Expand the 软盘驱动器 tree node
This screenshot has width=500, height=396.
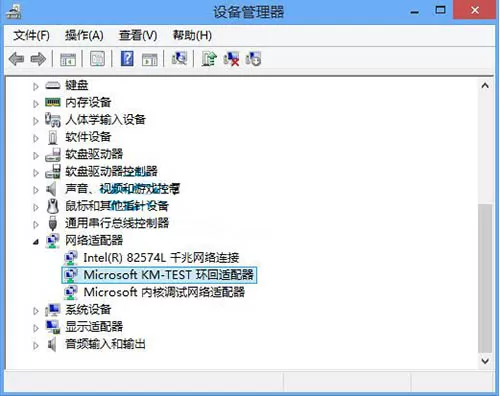(x=36, y=156)
